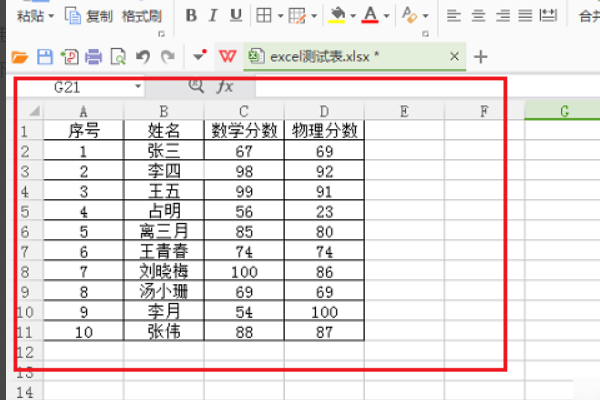Click the 物理分数 header cell
Viewport: 600px width, 400px height.
[x=324, y=131]
